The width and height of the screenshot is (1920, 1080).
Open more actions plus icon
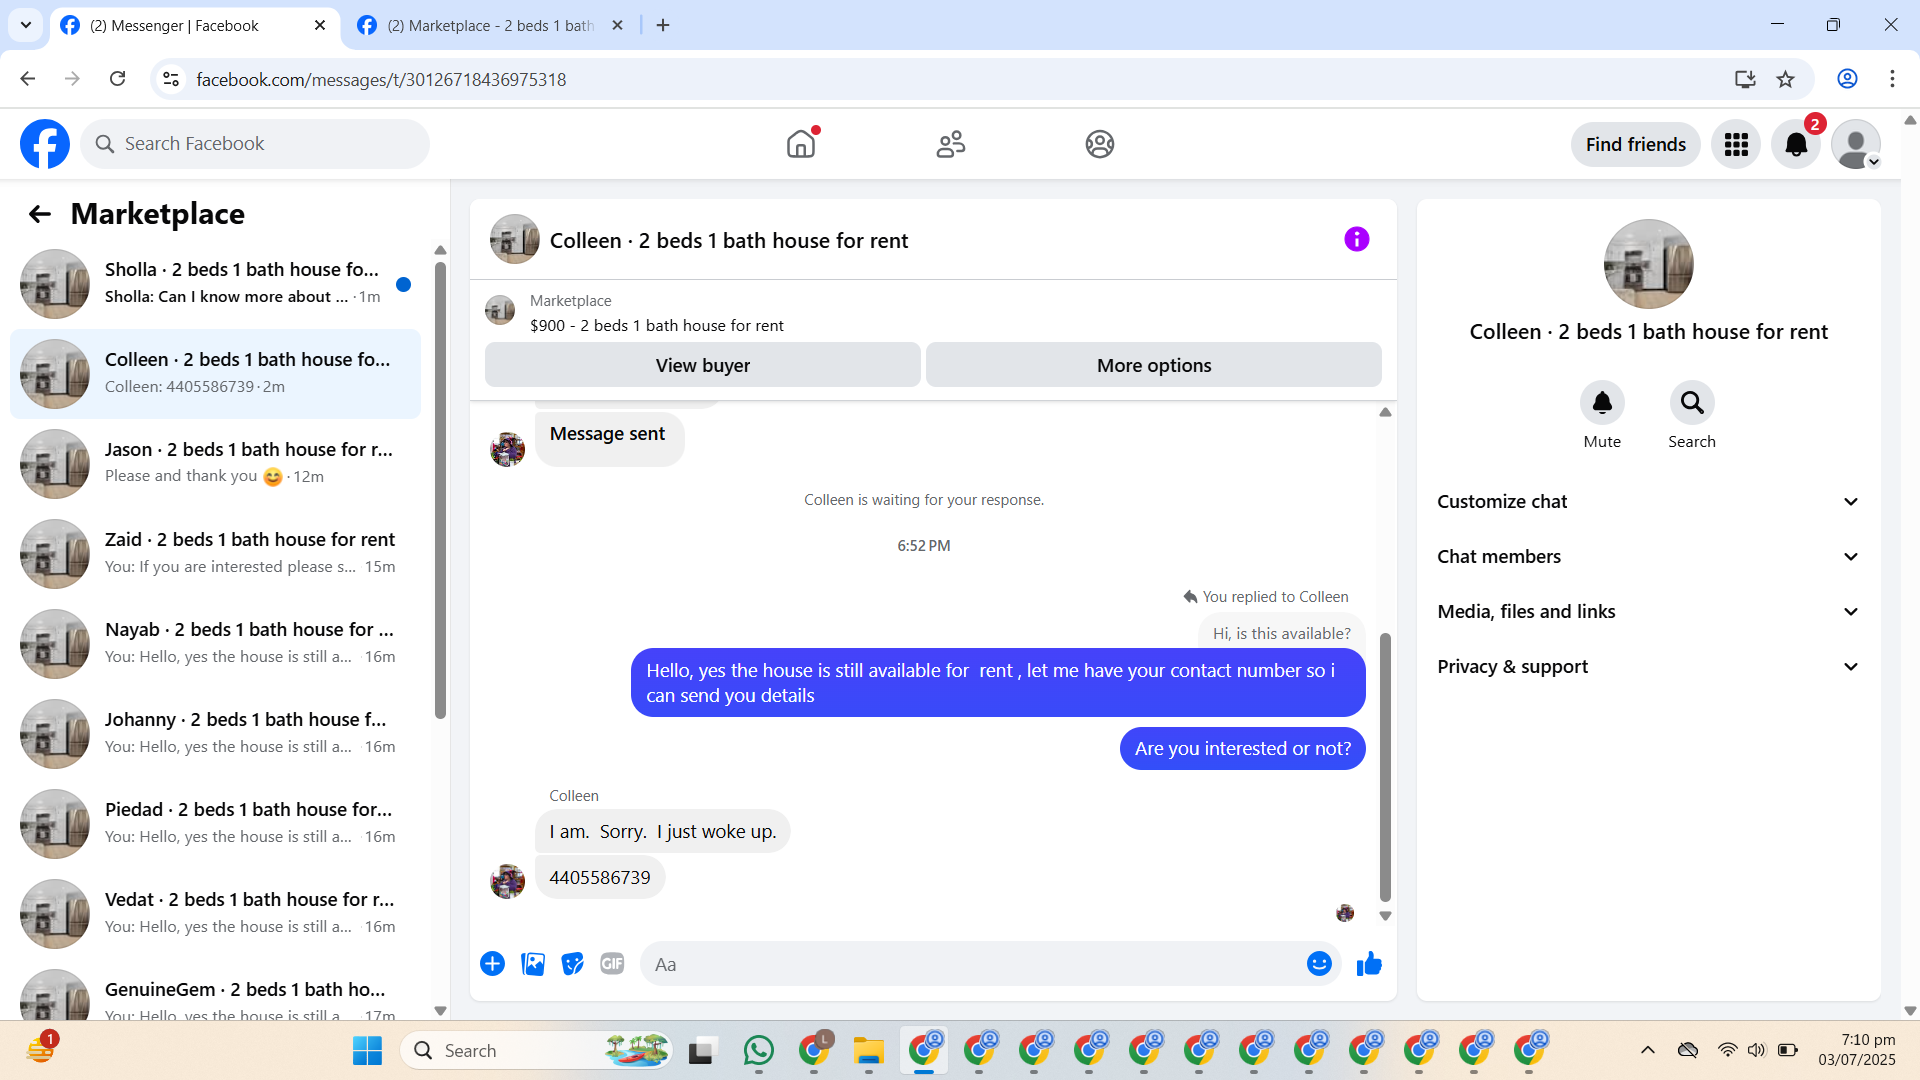point(492,964)
